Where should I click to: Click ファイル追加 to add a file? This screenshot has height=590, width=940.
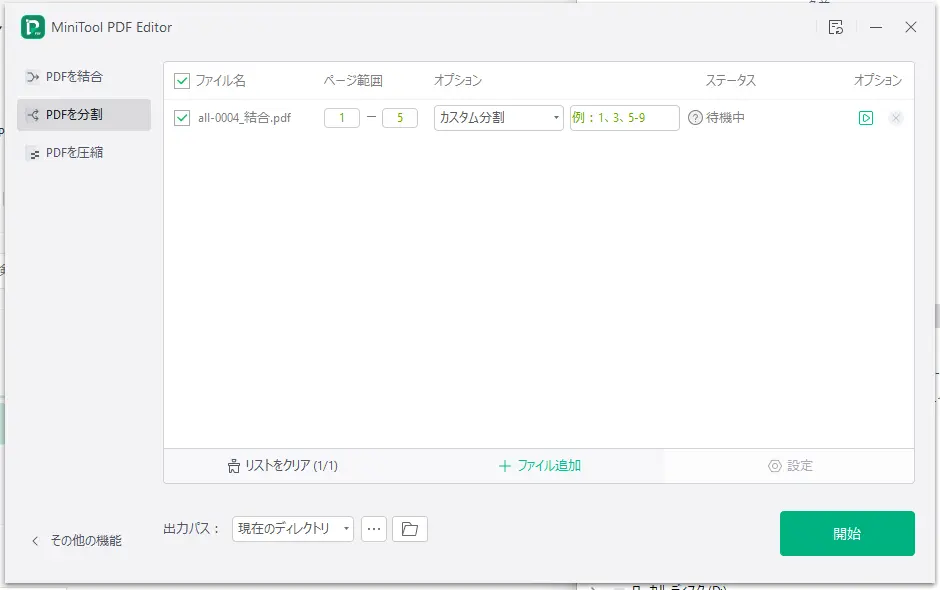tap(540, 466)
